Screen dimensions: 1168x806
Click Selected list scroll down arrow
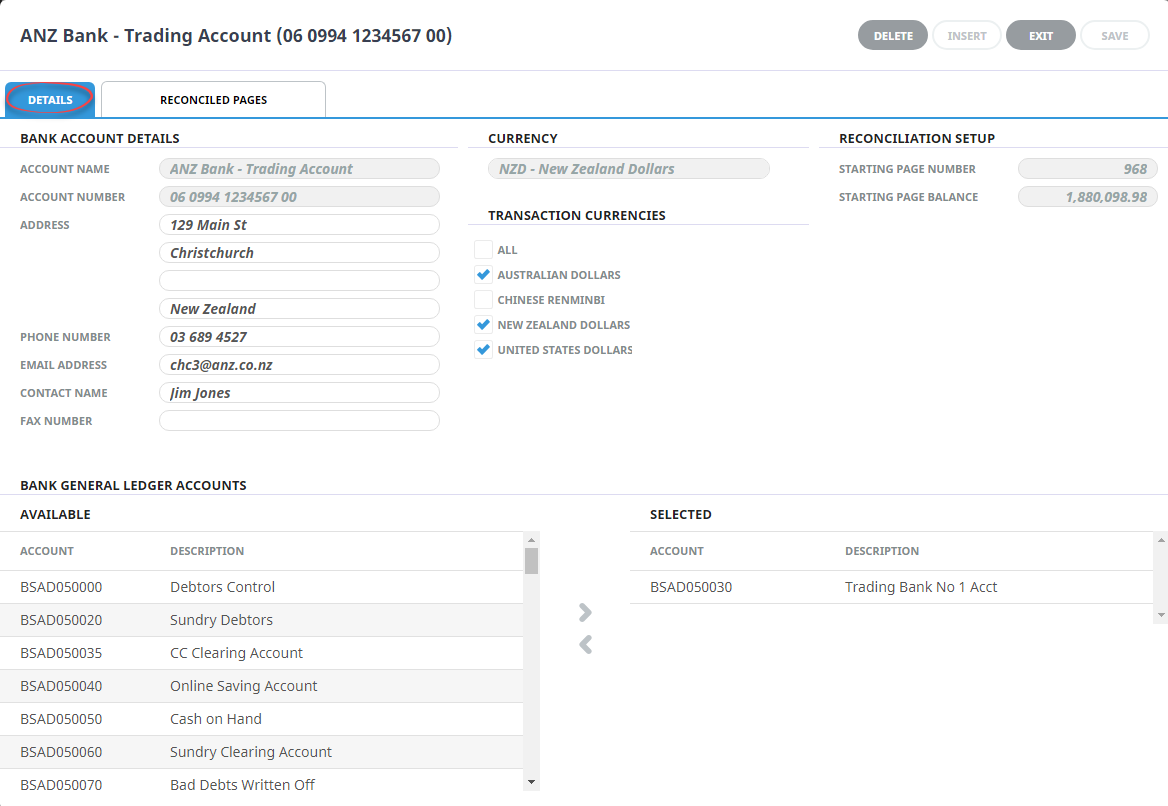click(x=1161, y=615)
